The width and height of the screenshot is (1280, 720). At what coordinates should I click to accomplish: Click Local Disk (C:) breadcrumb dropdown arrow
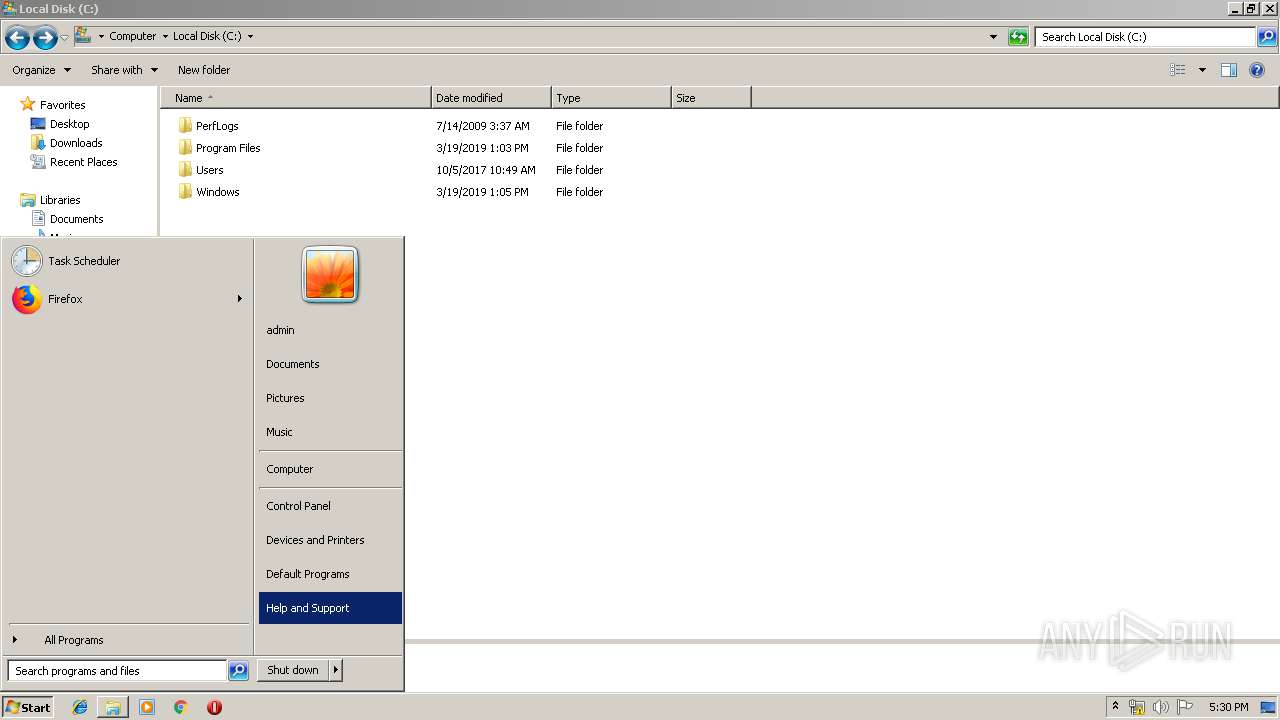click(x=250, y=37)
